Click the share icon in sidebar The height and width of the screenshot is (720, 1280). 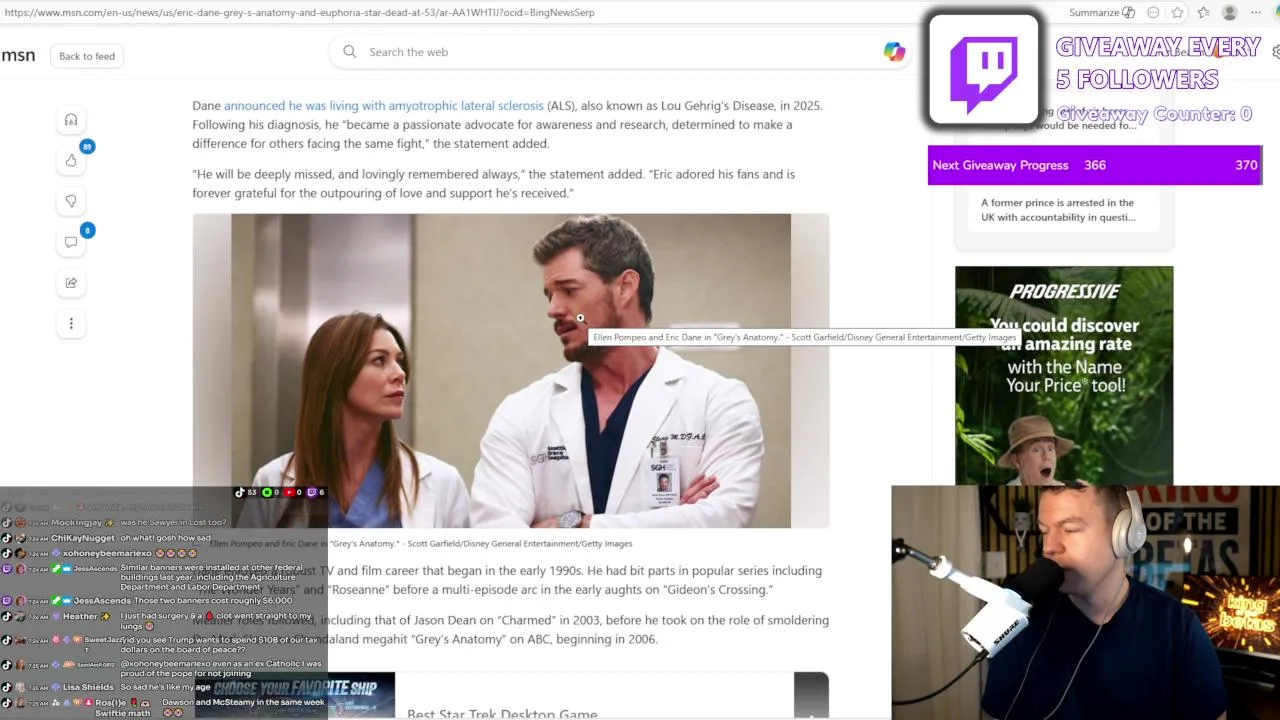tap(71, 283)
